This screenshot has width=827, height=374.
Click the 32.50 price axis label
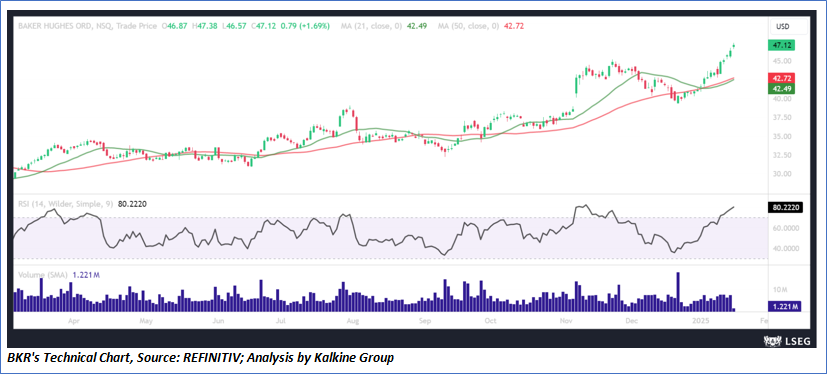[782, 155]
